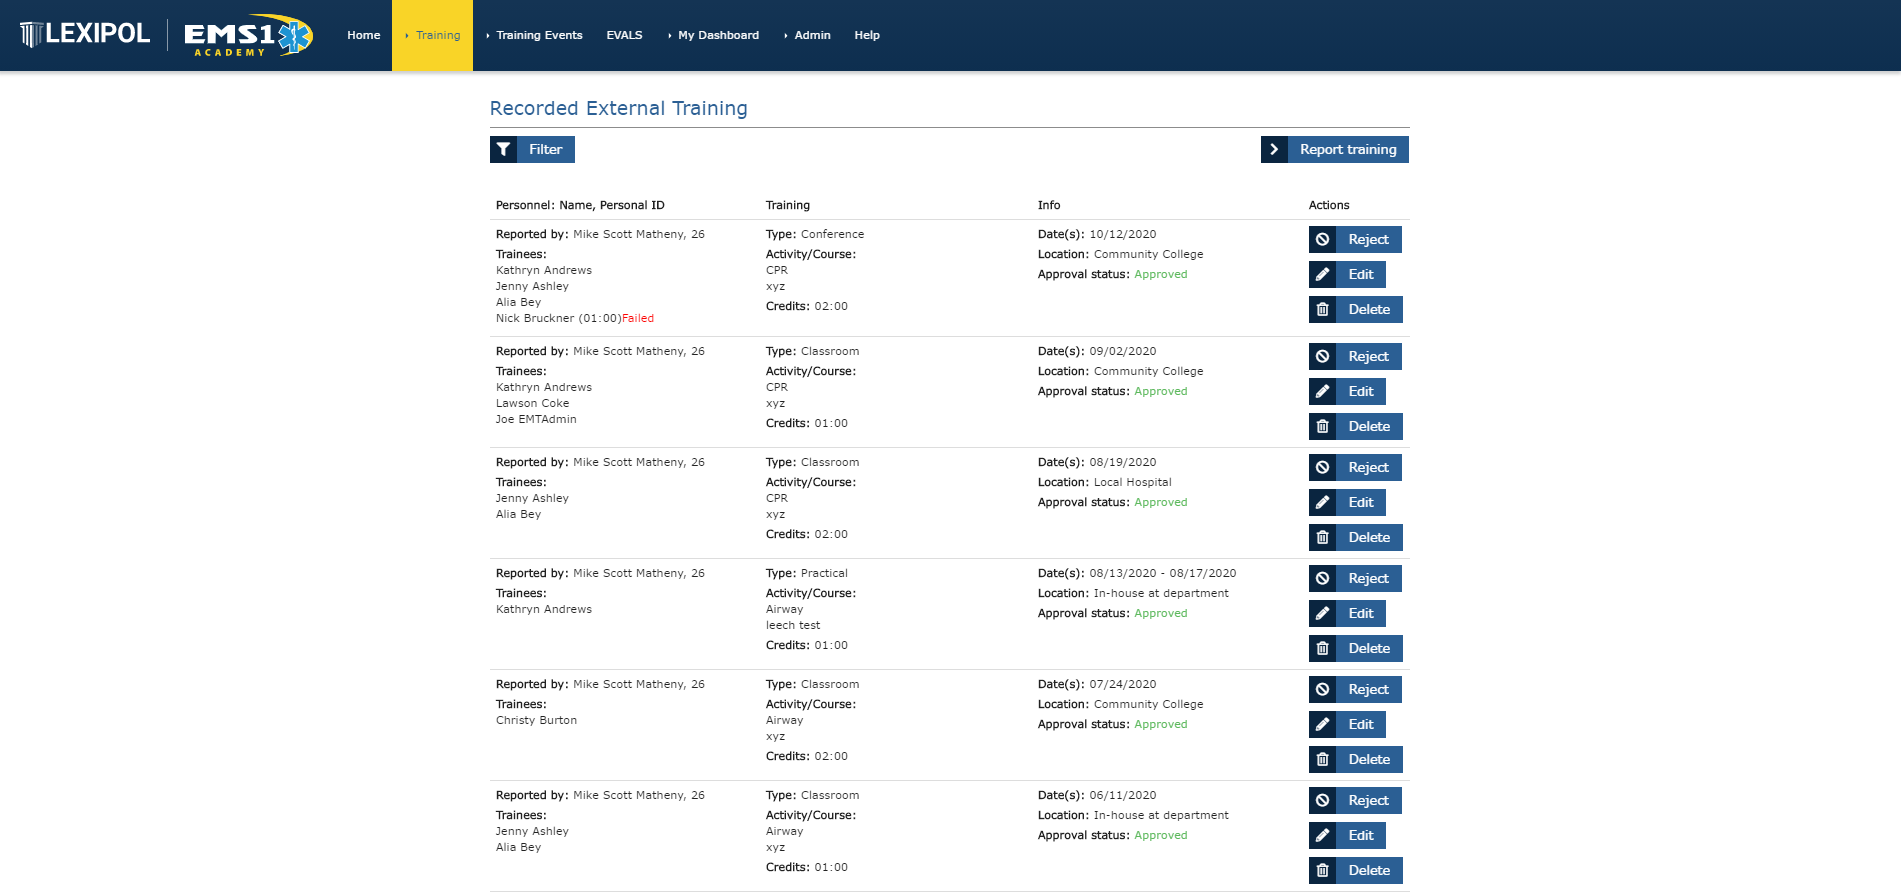The image size is (1901, 893).
Task: Click Type Conference text
Action: (x=815, y=234)
